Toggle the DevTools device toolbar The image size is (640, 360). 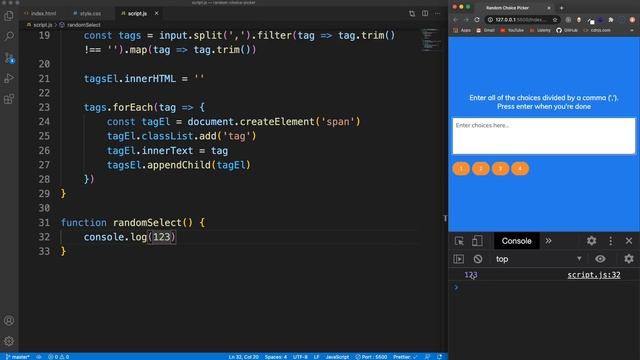pos(477,241)
